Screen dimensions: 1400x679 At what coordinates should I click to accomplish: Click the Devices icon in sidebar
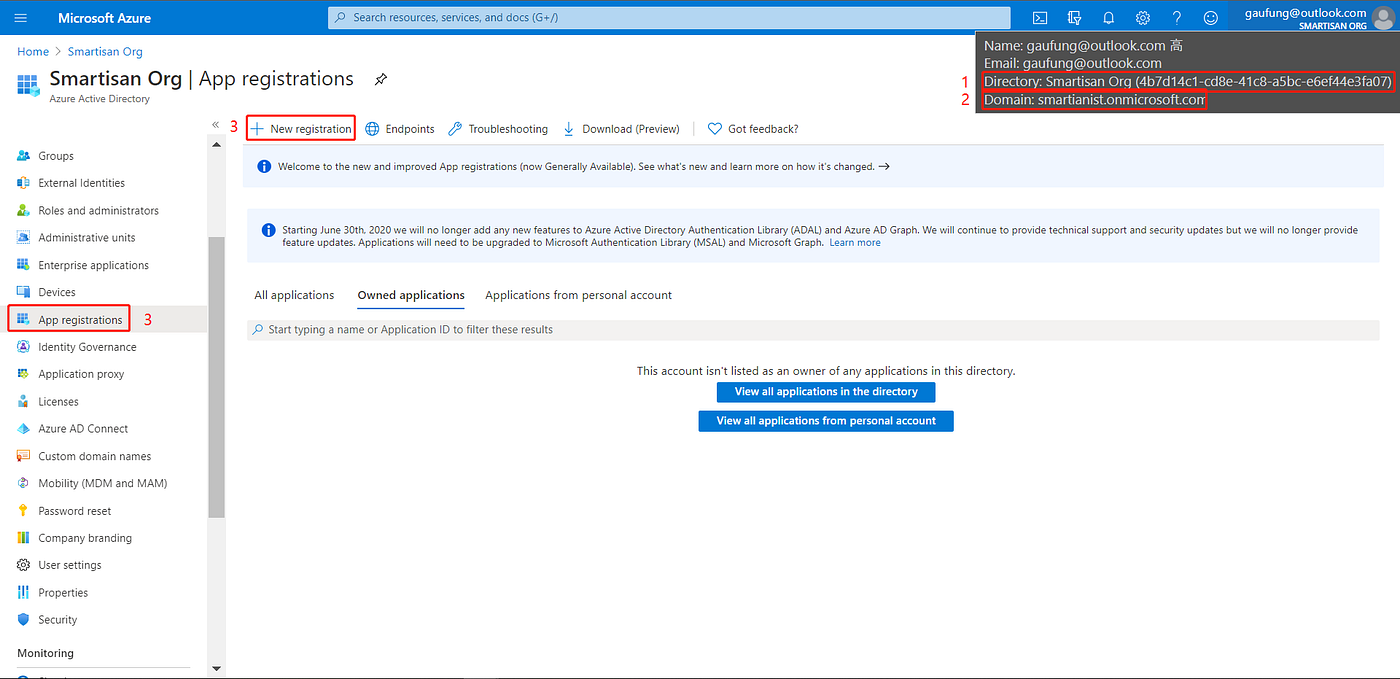pos(23,292)
